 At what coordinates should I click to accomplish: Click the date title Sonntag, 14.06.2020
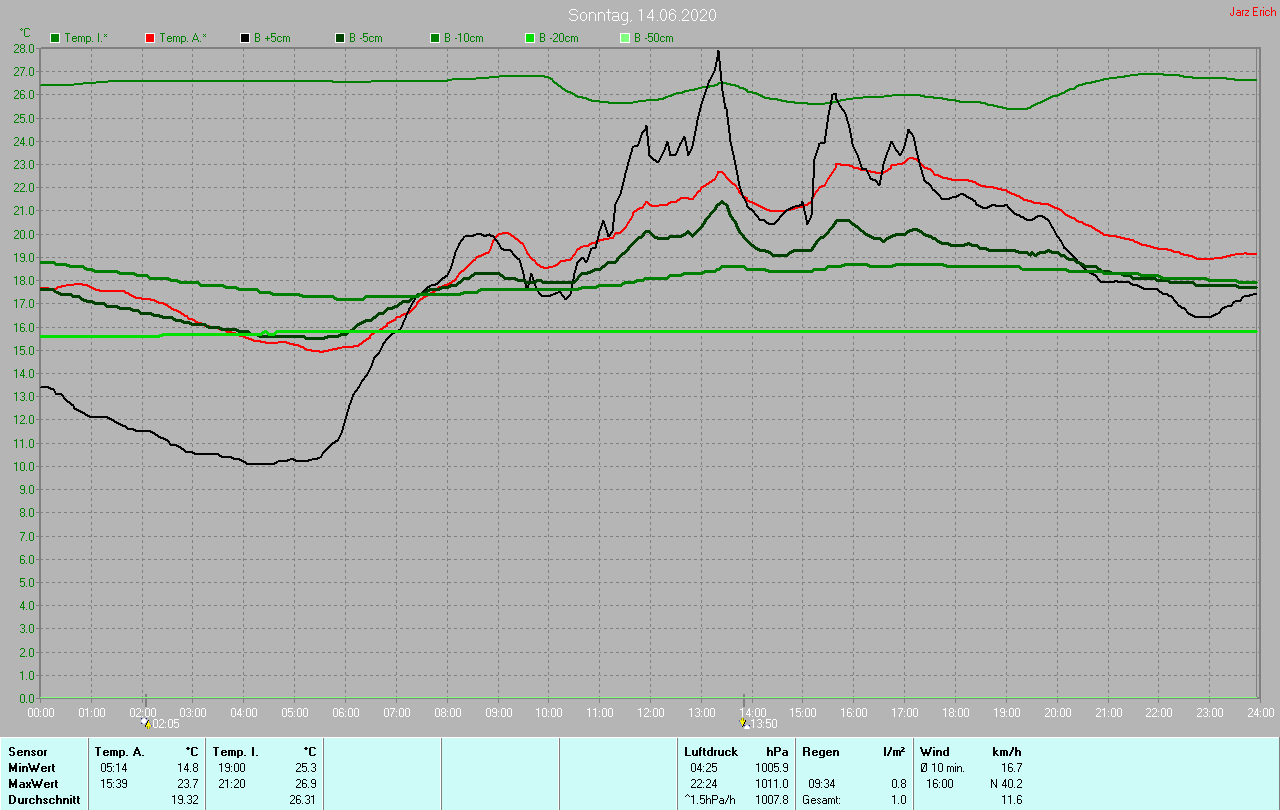[x=642, y=15]
